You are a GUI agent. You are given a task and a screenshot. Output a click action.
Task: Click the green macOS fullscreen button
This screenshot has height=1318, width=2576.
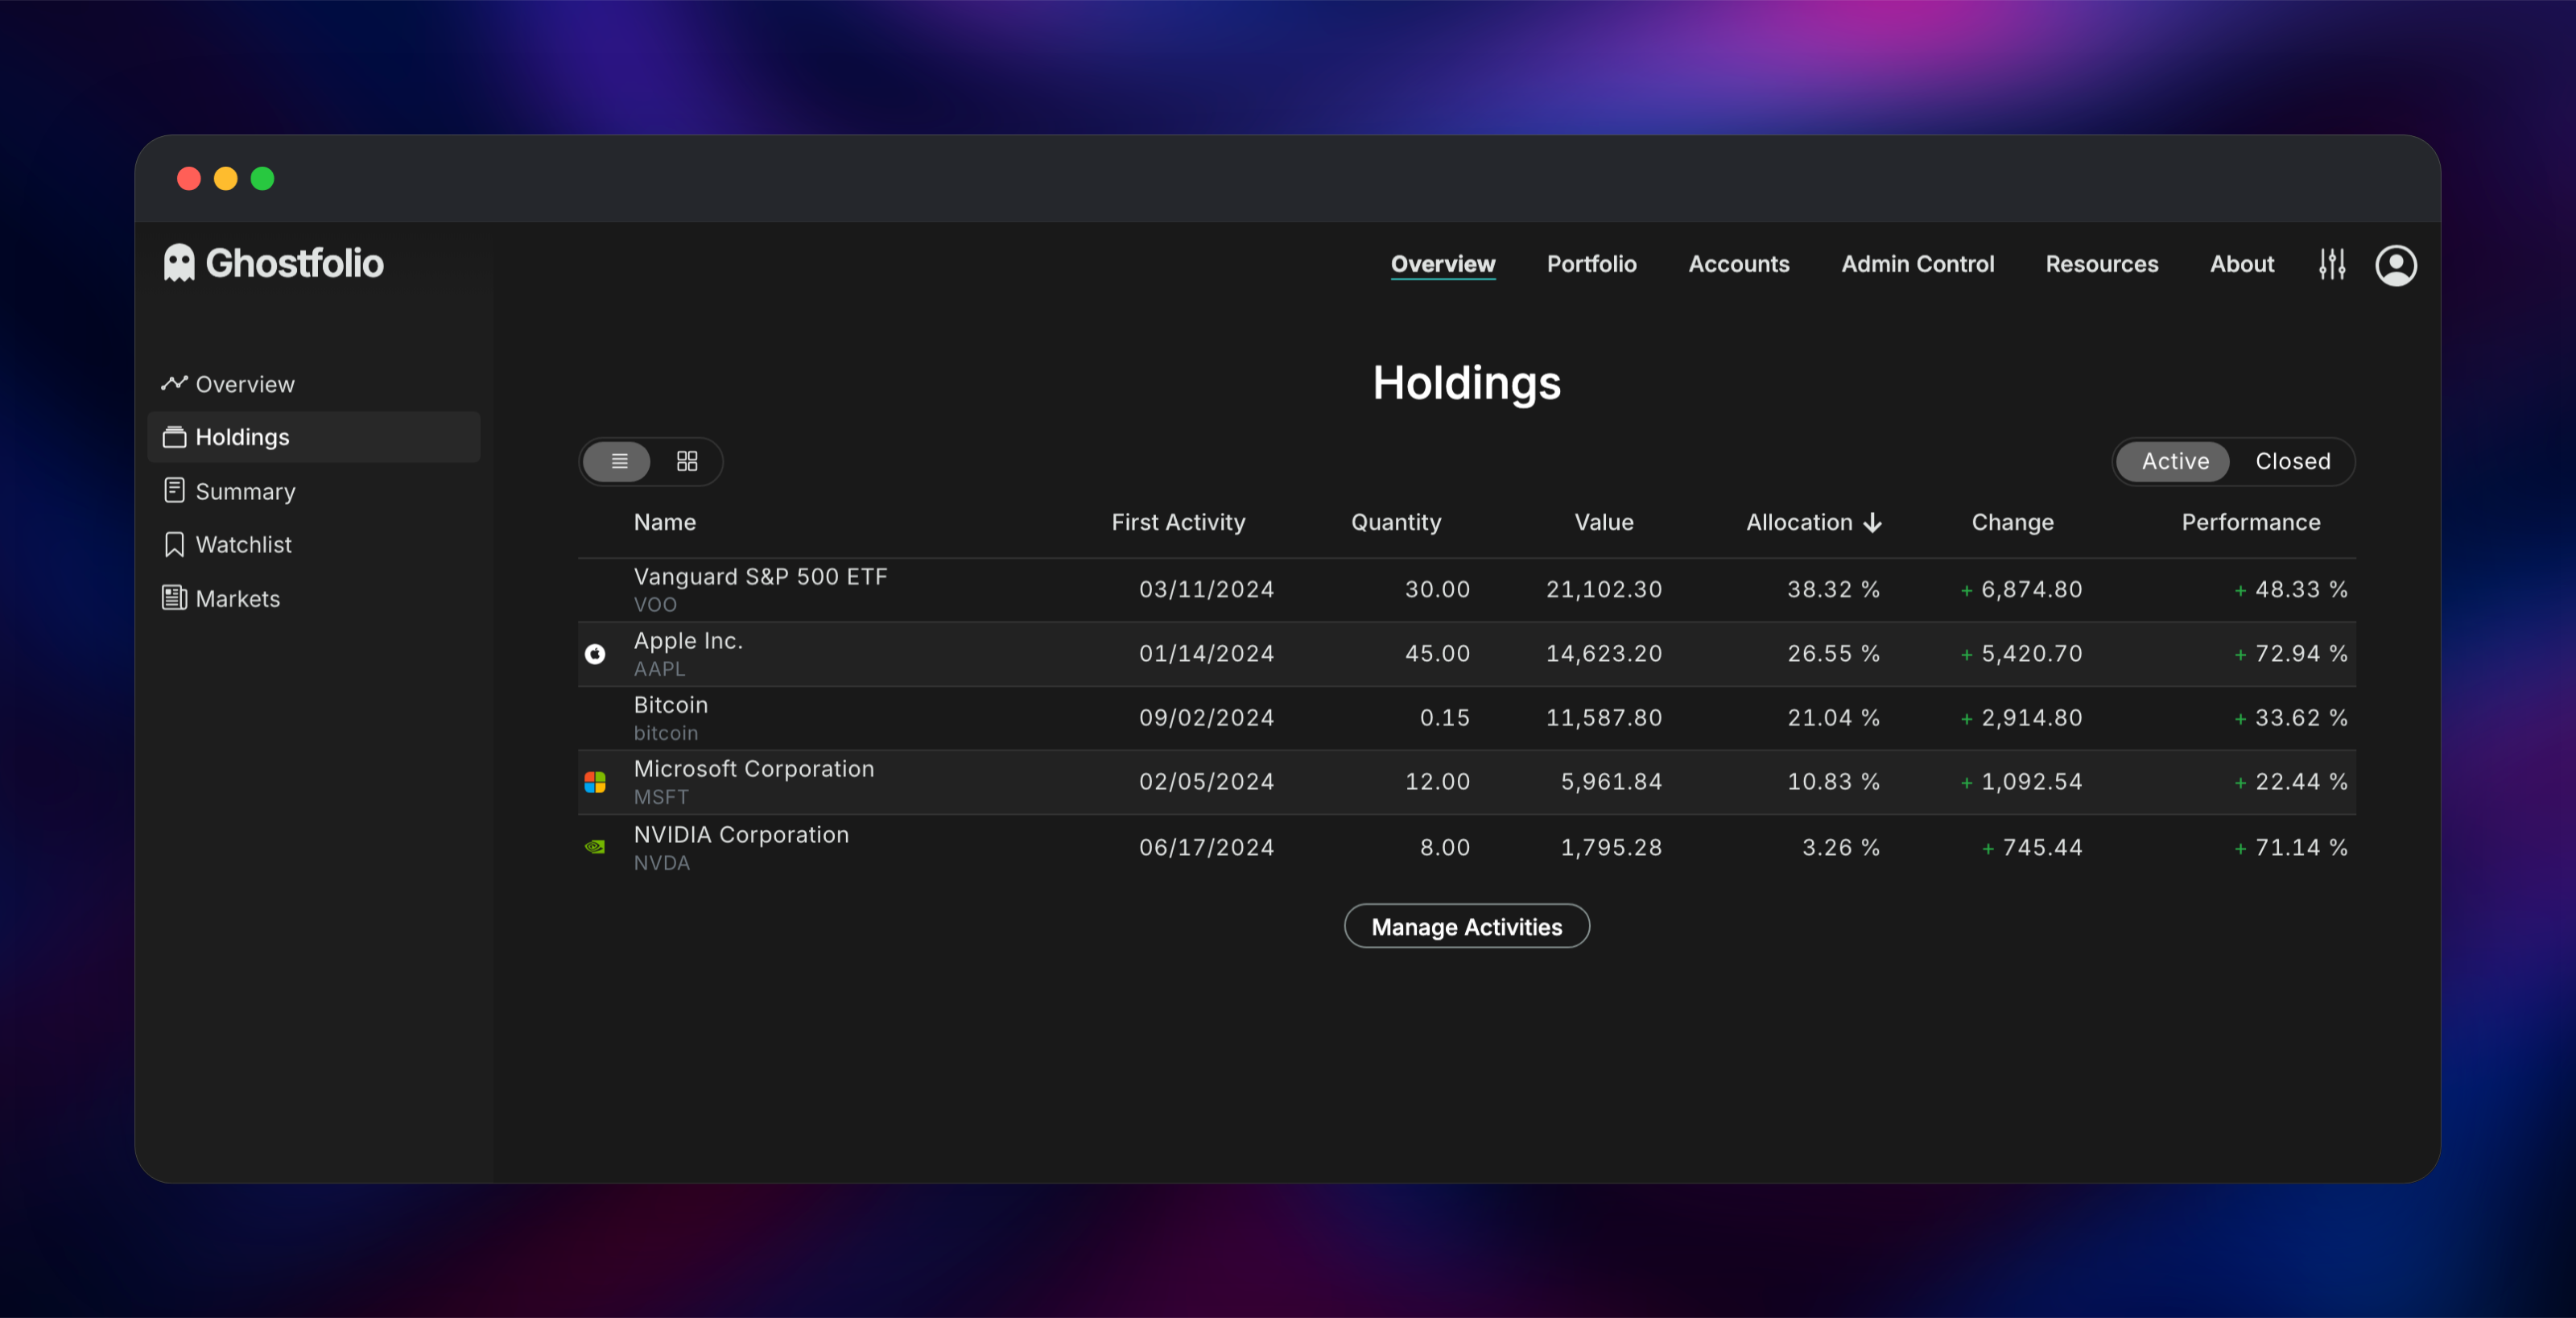262,178
